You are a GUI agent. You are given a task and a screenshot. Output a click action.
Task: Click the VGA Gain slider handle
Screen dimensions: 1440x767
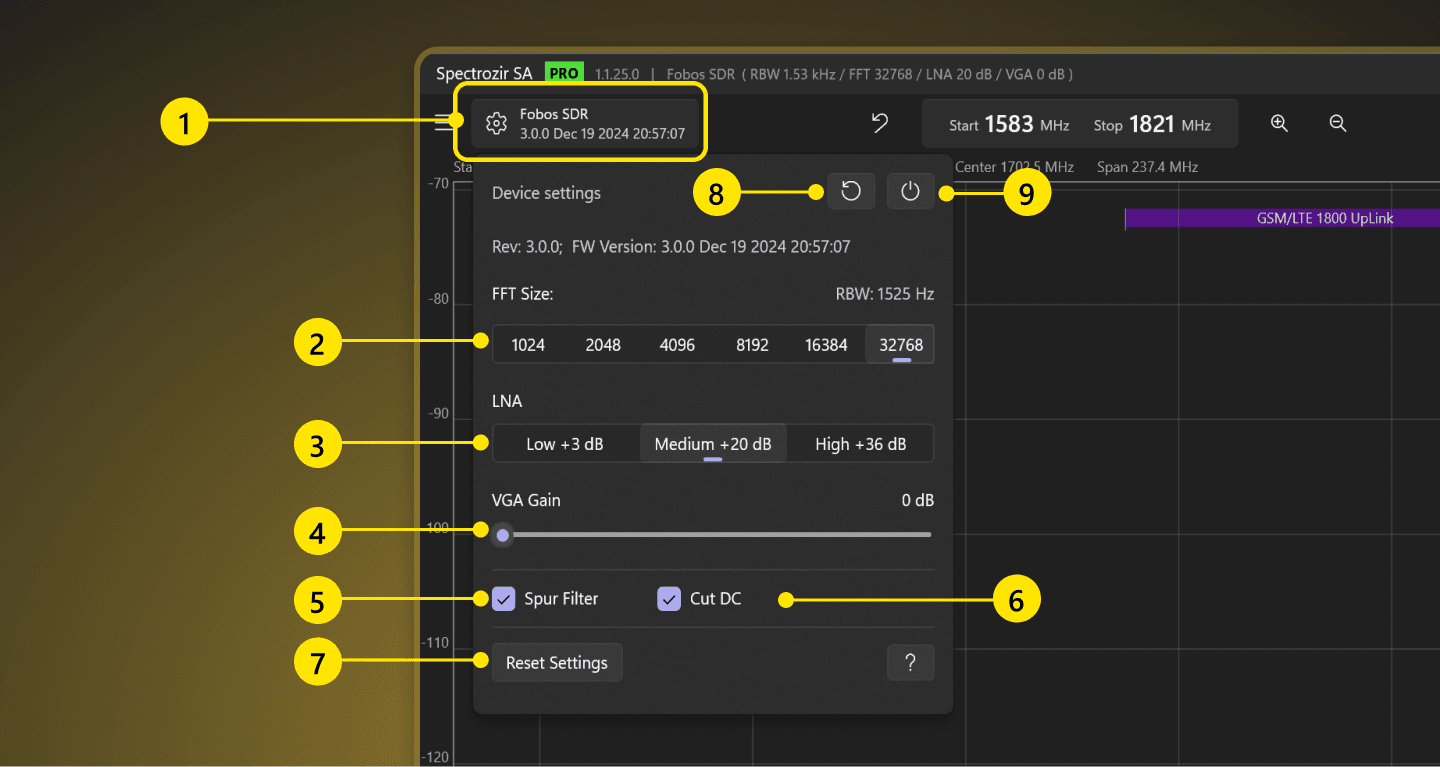click(x=503, y=535)
